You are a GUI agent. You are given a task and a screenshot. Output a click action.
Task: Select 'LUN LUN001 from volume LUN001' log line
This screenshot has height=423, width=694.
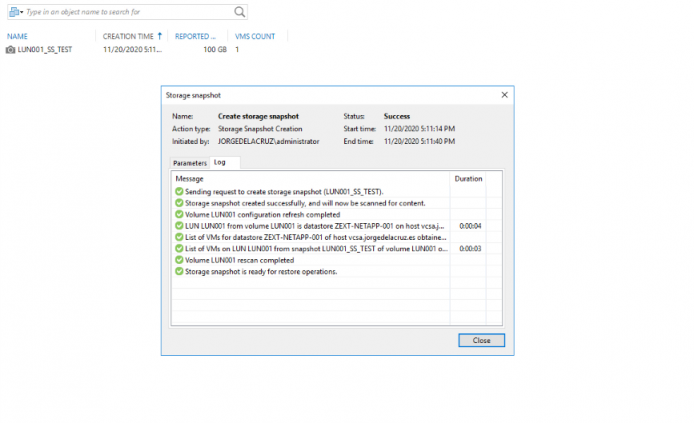[x=314, y=226]
